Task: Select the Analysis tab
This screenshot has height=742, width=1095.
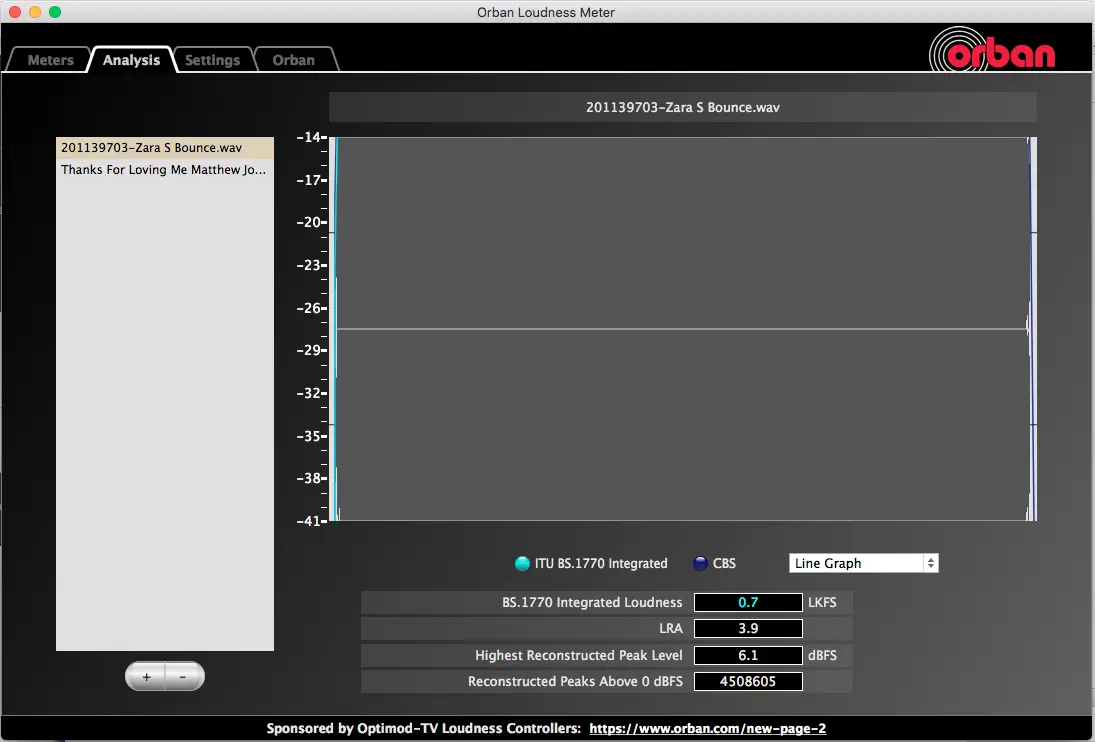Action: 131,60
